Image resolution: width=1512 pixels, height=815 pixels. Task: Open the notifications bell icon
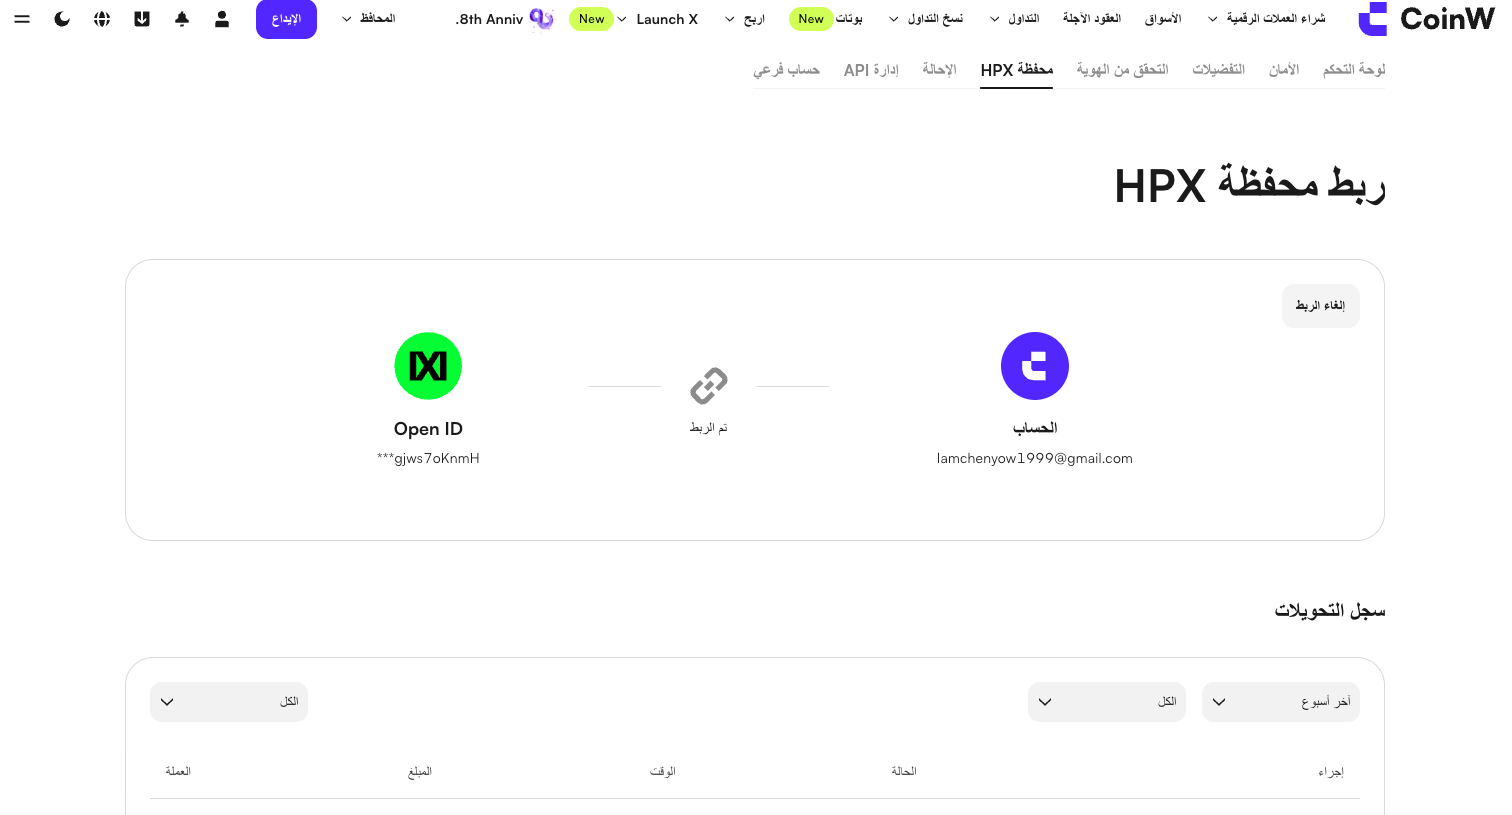pos(182,19)
